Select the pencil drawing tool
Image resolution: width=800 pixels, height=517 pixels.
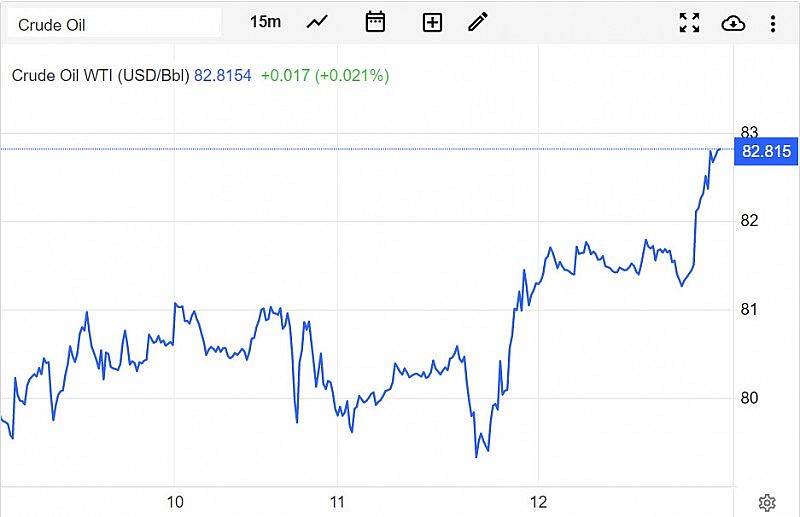point(477,22)
